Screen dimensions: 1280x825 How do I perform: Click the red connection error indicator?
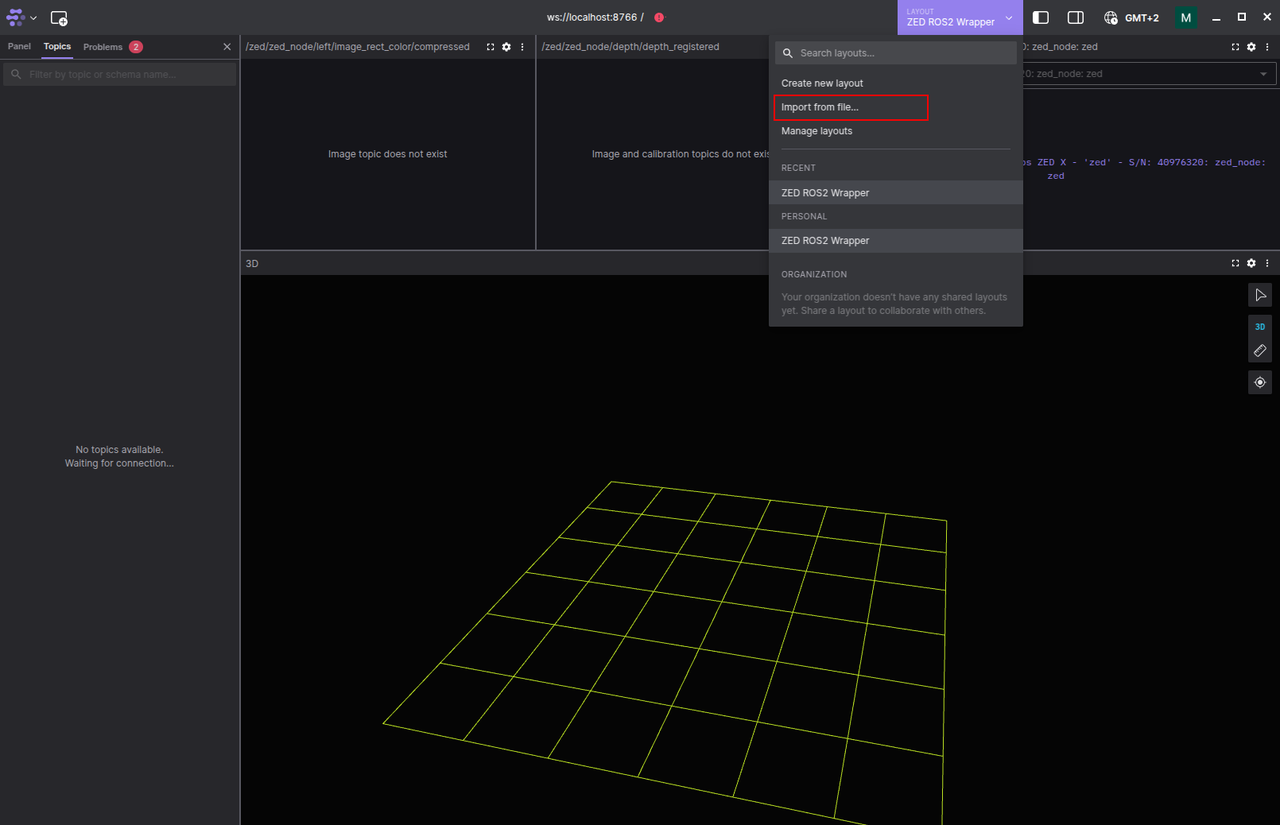click(x=659, y=18)
